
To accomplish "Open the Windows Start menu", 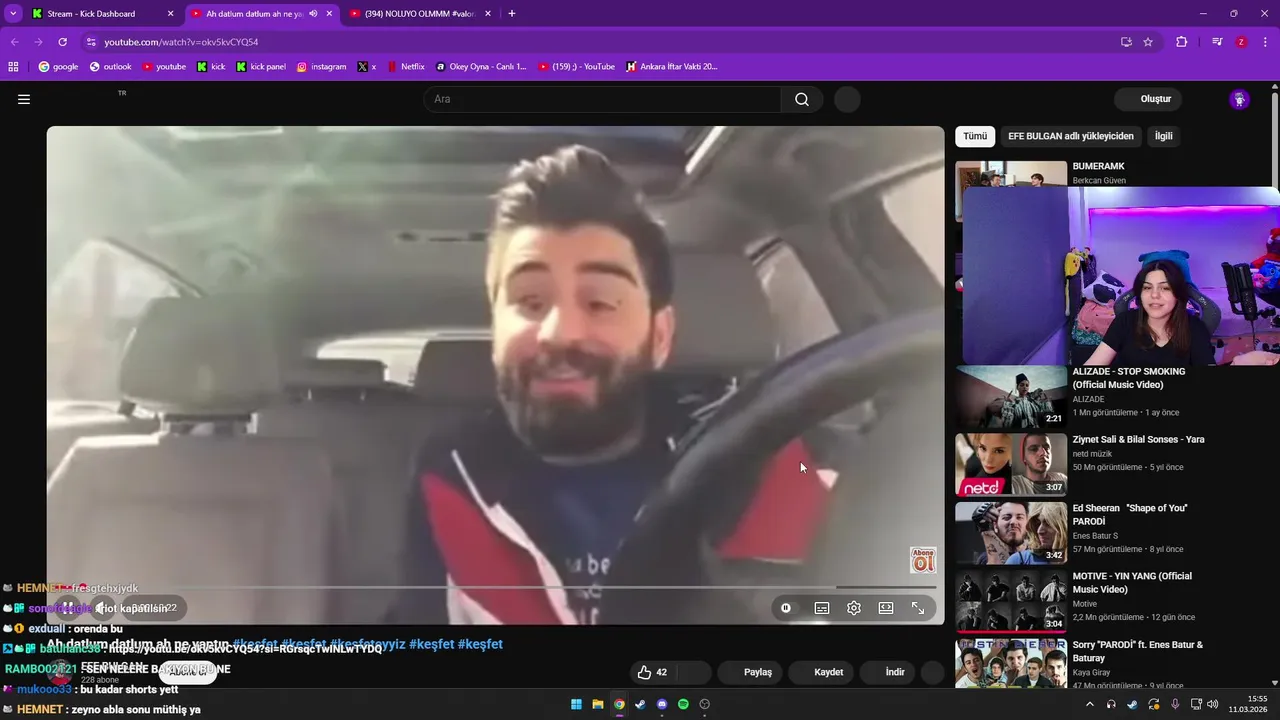I will click(576, 704).
